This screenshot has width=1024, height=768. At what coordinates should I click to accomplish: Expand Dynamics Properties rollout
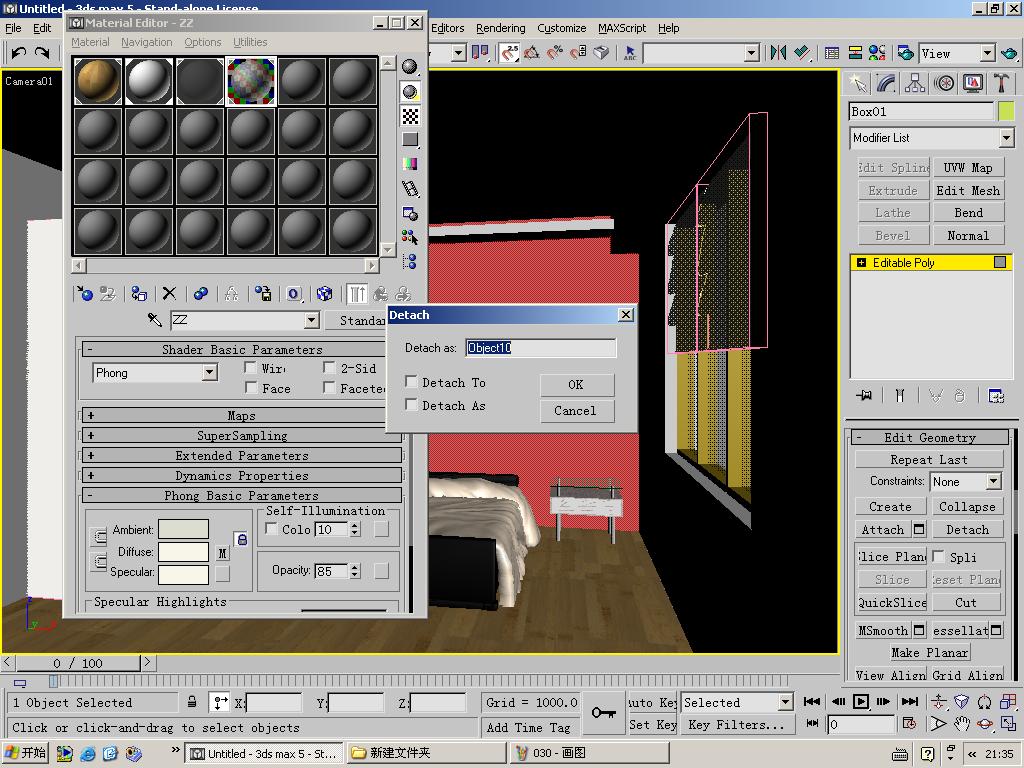(242, 475)
